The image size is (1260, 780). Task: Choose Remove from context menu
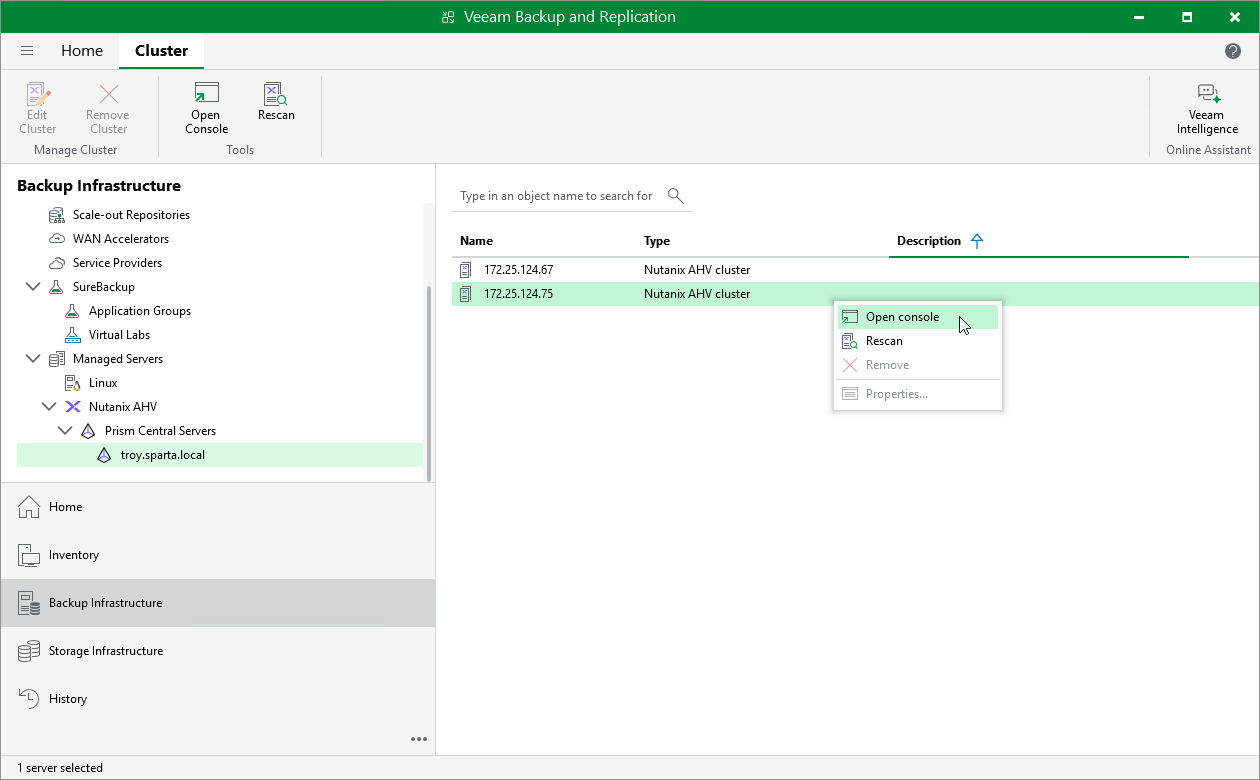pyautogui.click(x=918, y=365)
